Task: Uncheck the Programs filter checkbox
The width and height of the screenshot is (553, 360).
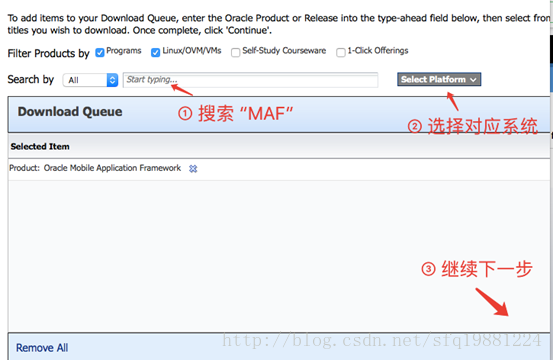Action: [100, 53]
